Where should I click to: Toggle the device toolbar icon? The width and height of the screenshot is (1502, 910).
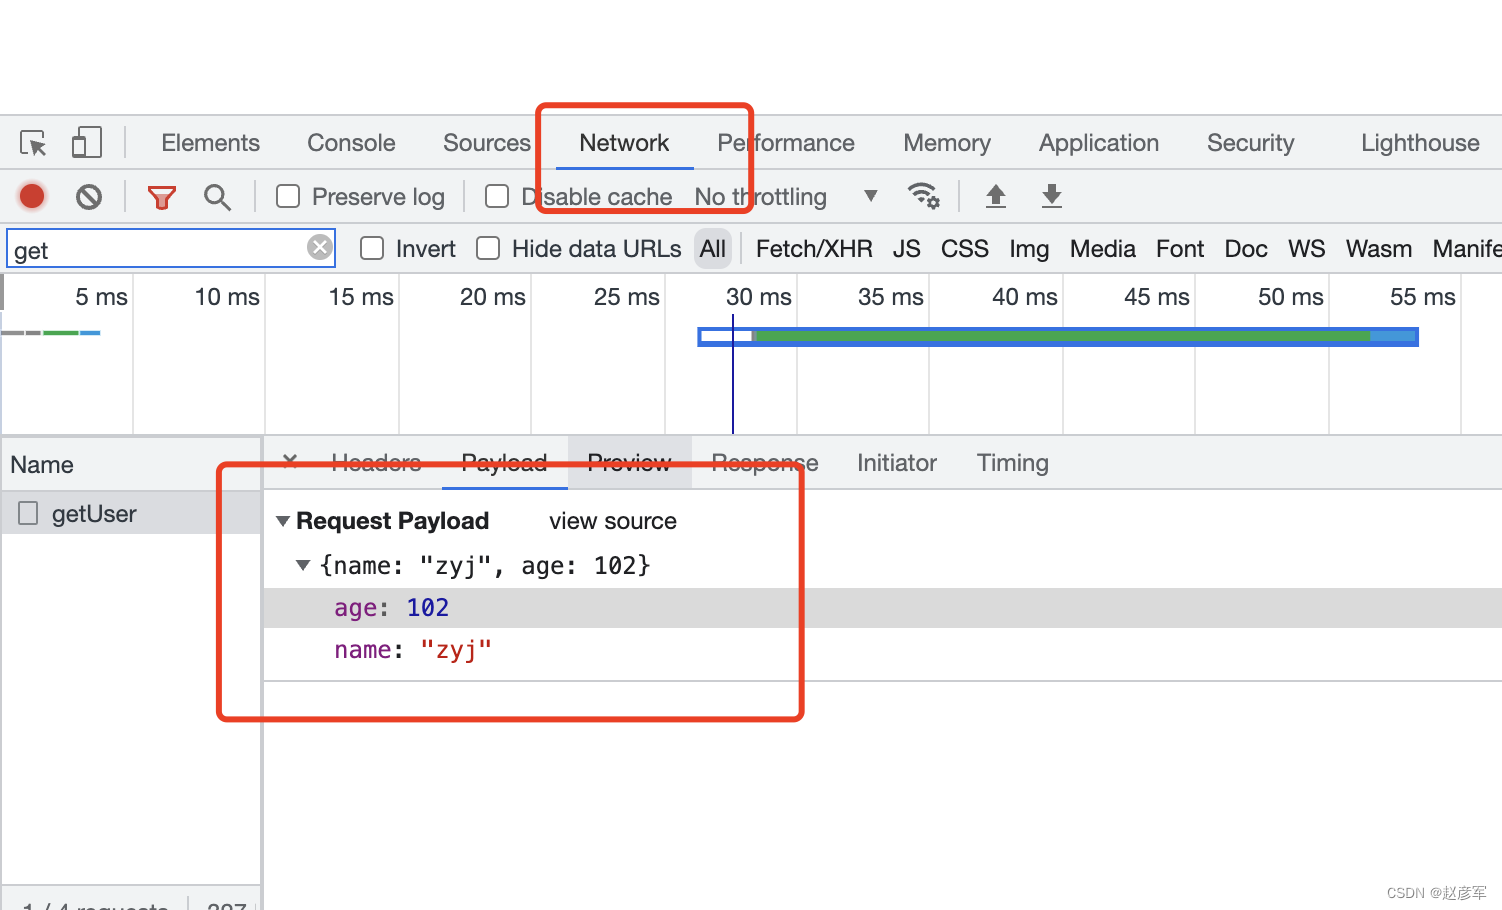pos(87,142)
